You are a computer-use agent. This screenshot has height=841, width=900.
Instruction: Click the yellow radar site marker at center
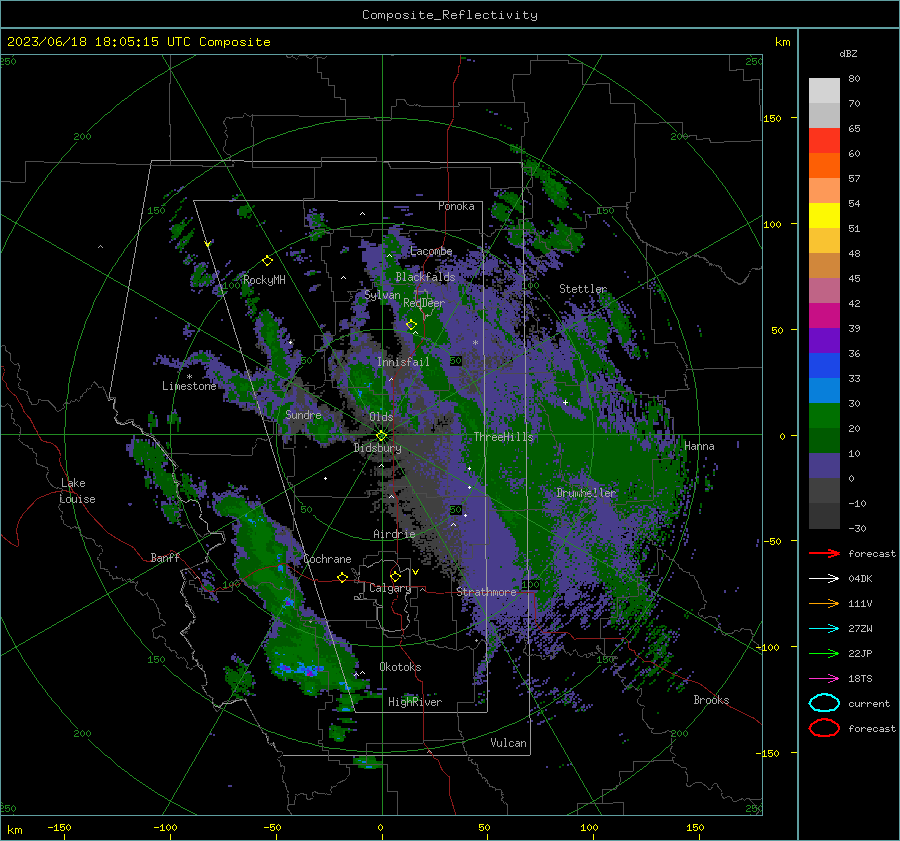[x=382, y=436]
